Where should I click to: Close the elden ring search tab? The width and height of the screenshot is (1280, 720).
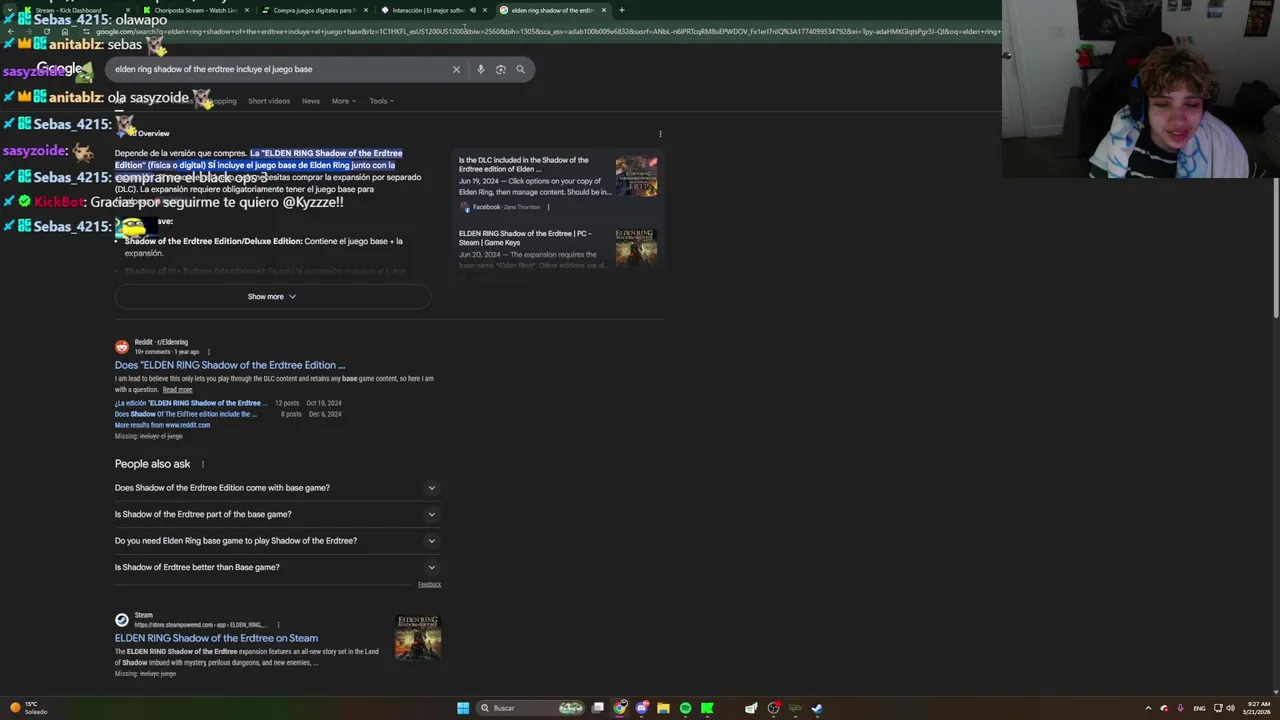click(604, 10)
